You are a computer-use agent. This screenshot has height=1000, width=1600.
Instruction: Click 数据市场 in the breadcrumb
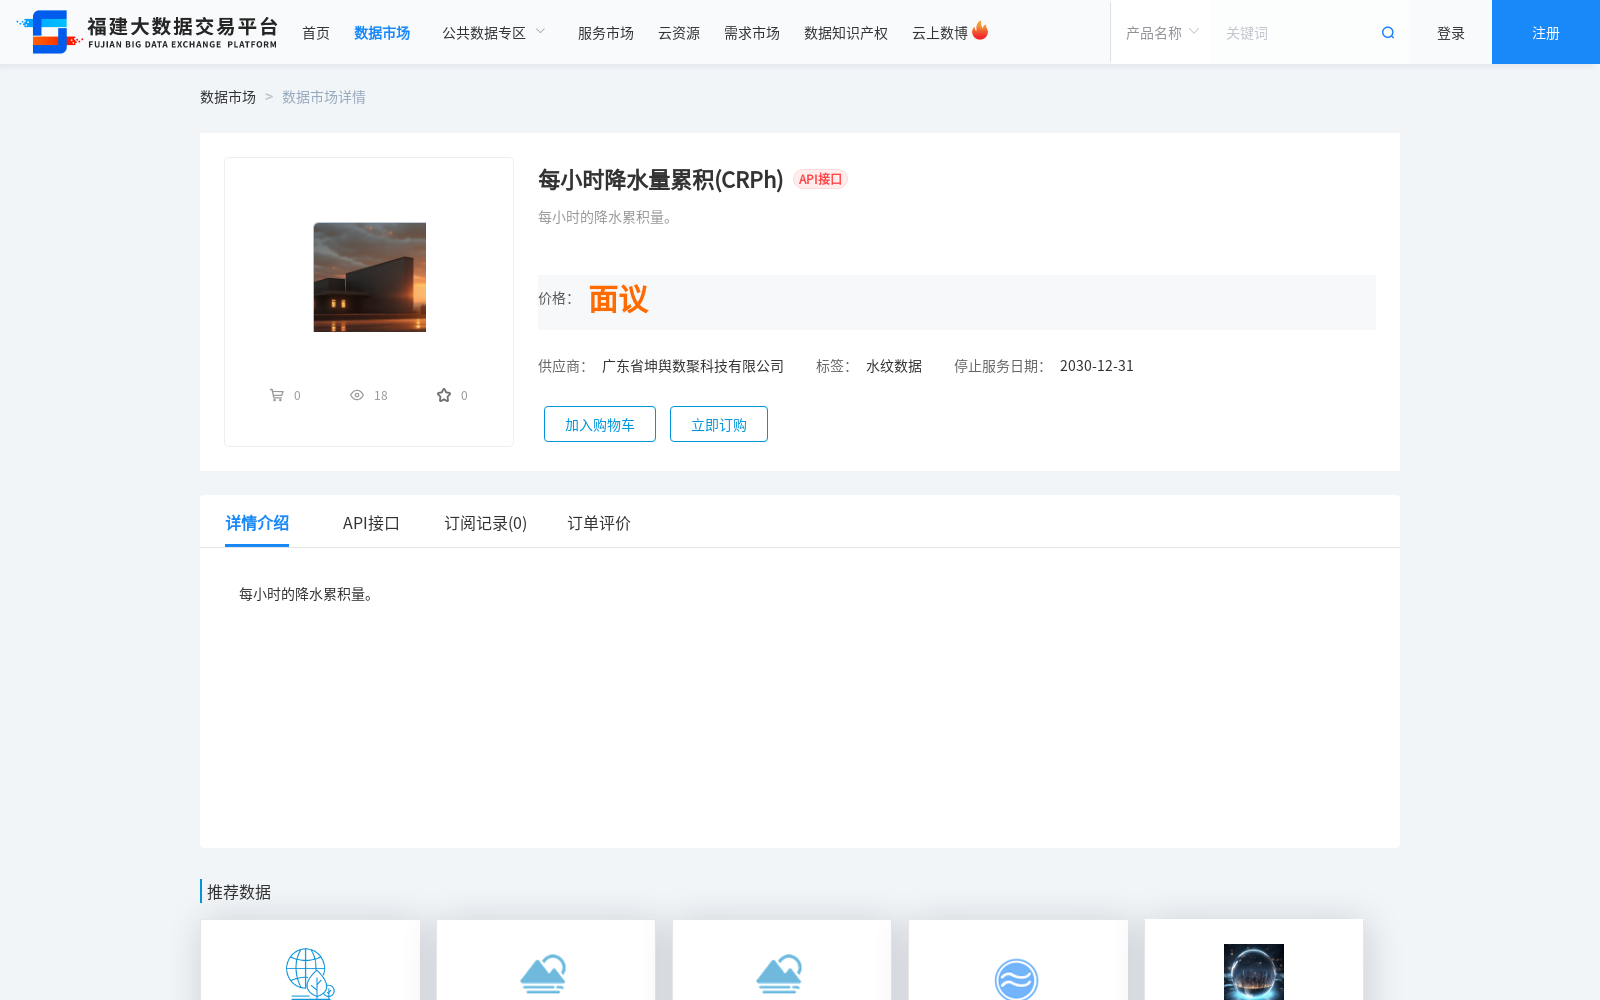coord(228,97)
